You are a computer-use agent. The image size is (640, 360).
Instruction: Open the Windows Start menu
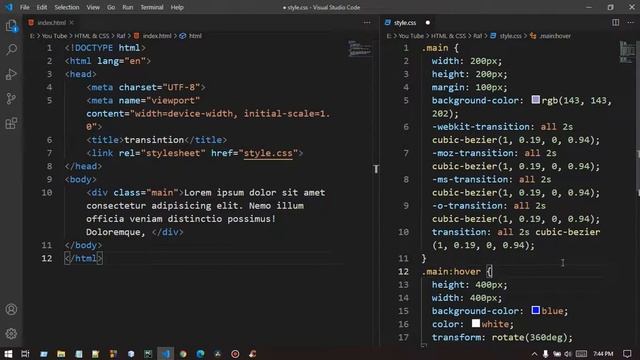coord(8,353)
